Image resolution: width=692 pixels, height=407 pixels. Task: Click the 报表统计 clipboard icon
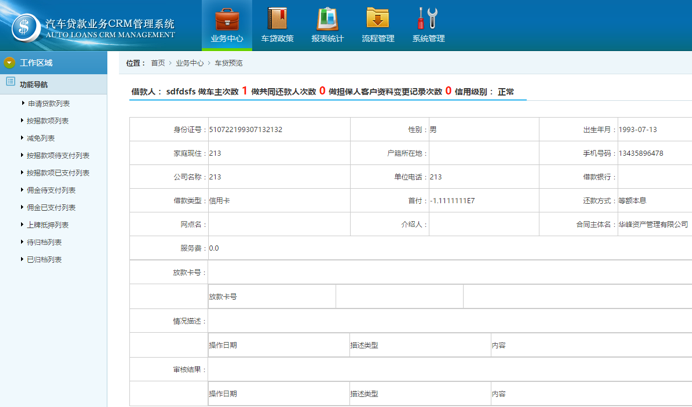coord(327,19)
